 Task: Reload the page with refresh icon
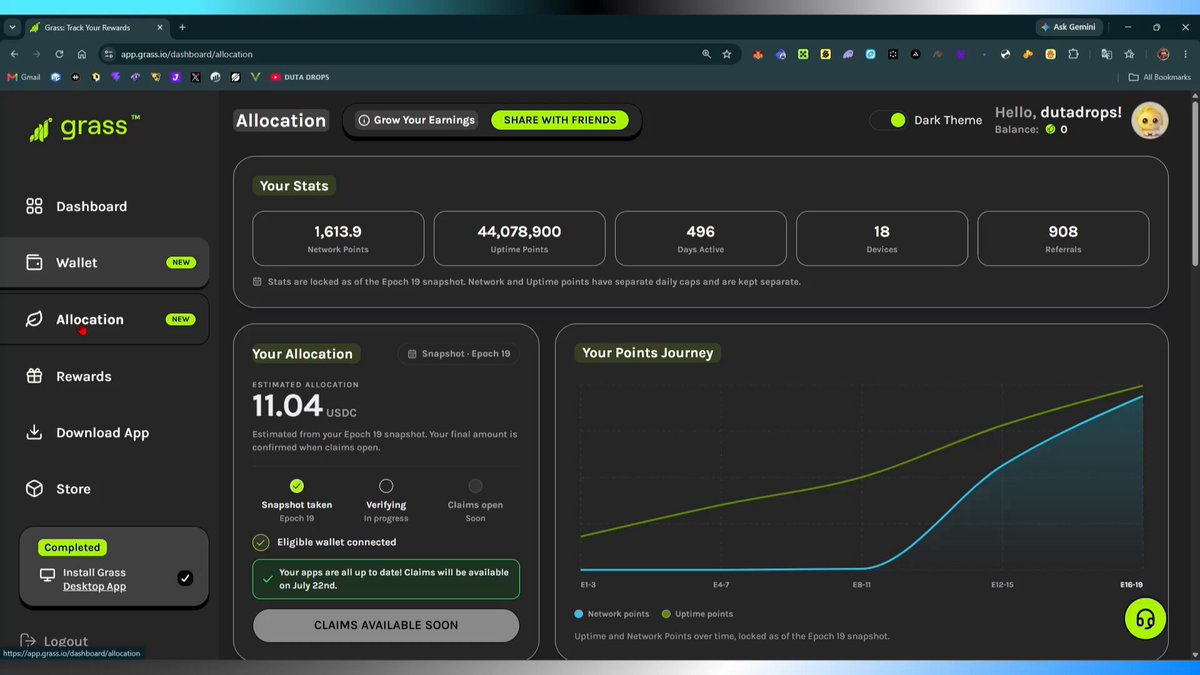tap(59, 54)
